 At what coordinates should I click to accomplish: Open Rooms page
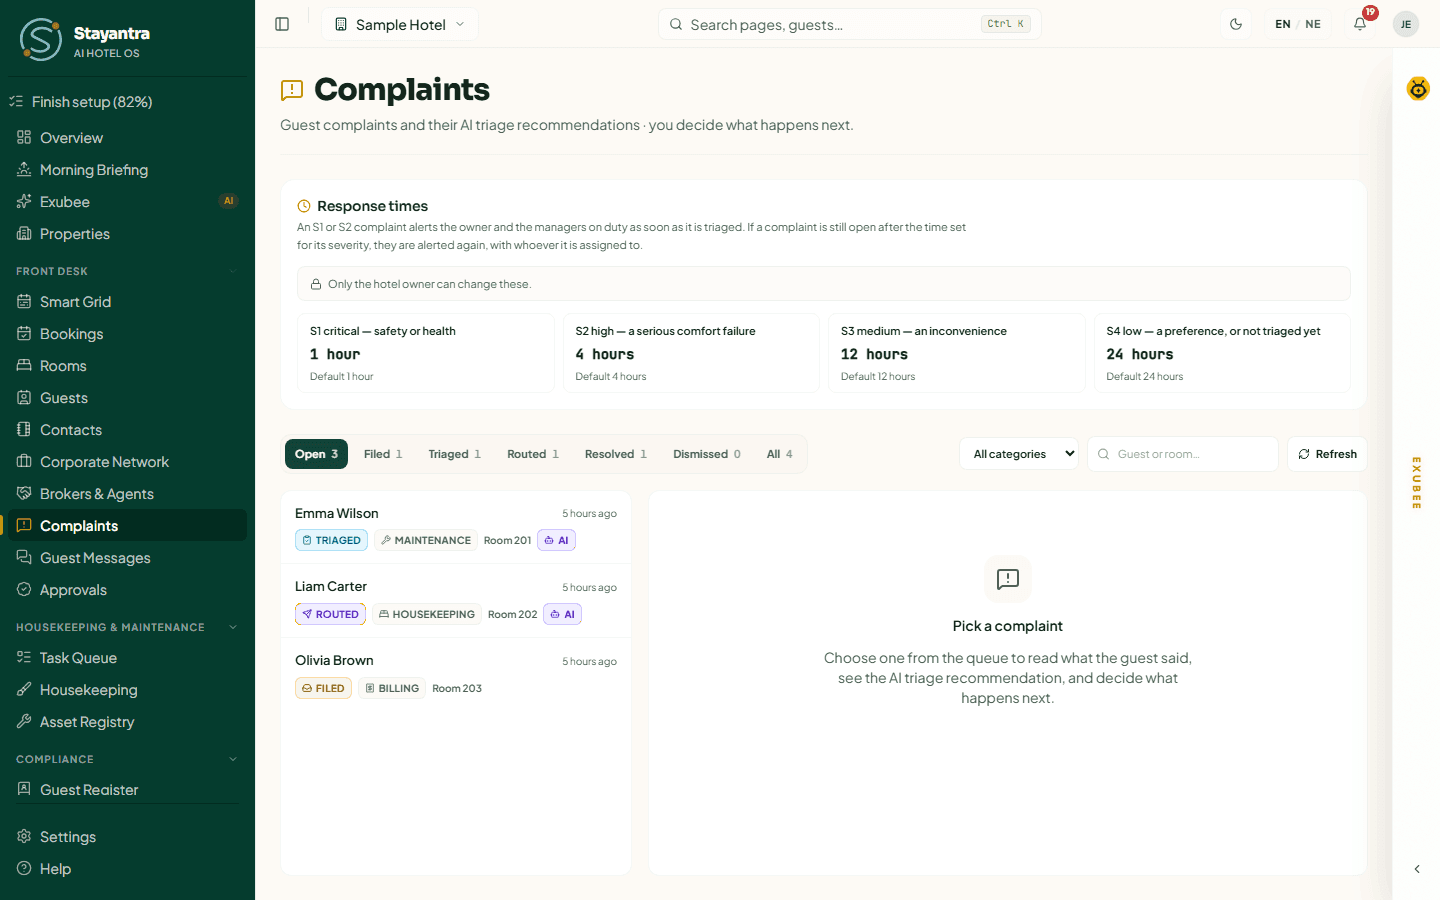[127, 366]
